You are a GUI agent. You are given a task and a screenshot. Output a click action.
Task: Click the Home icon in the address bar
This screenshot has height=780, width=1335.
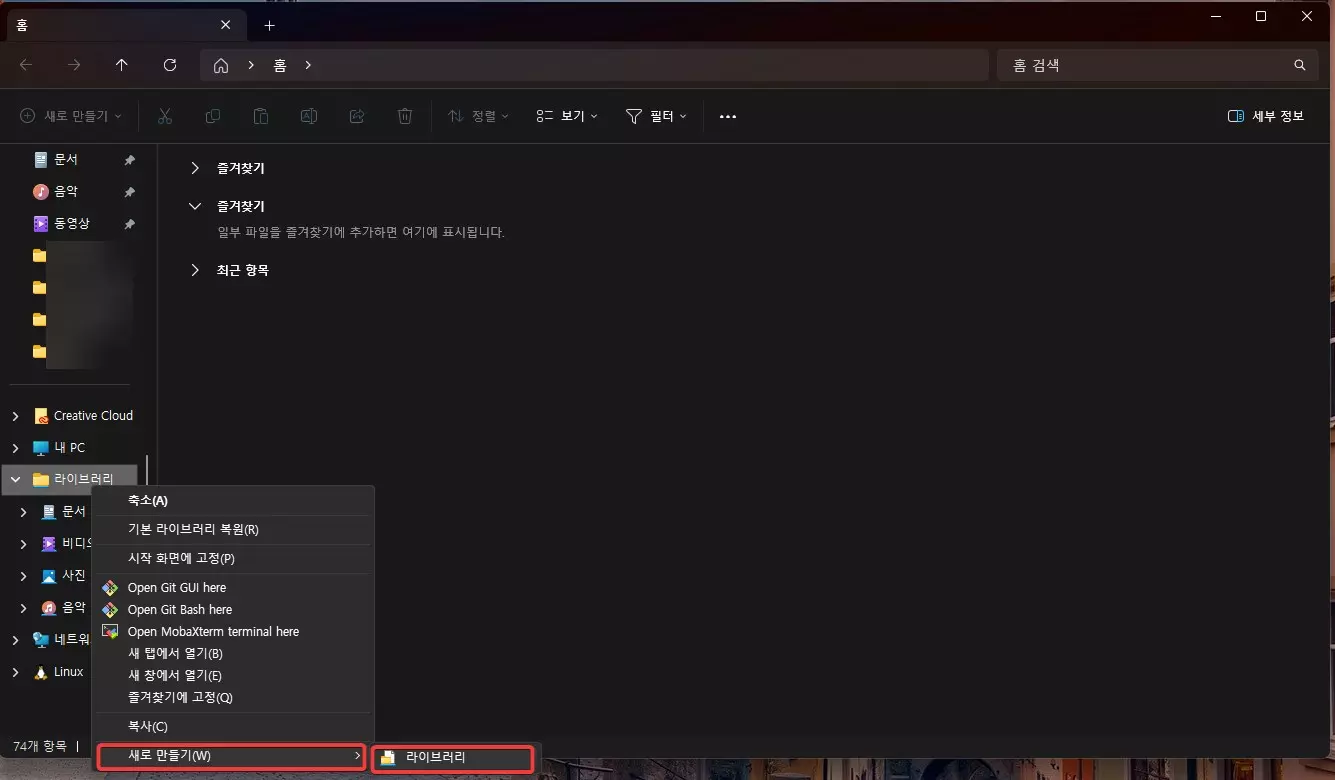click(x=220, y=64)
